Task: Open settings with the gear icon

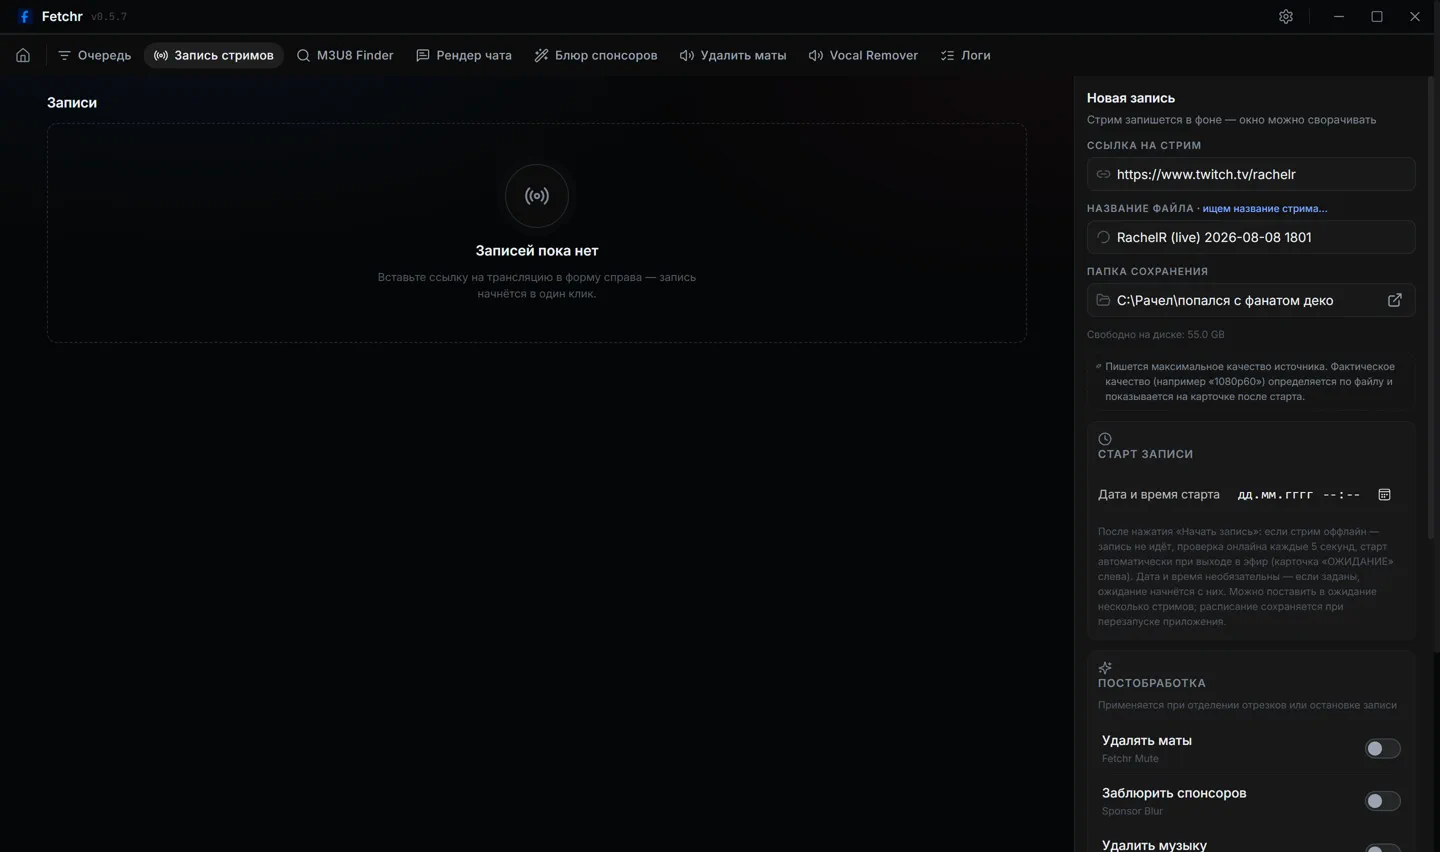Action: (1286, 16)
